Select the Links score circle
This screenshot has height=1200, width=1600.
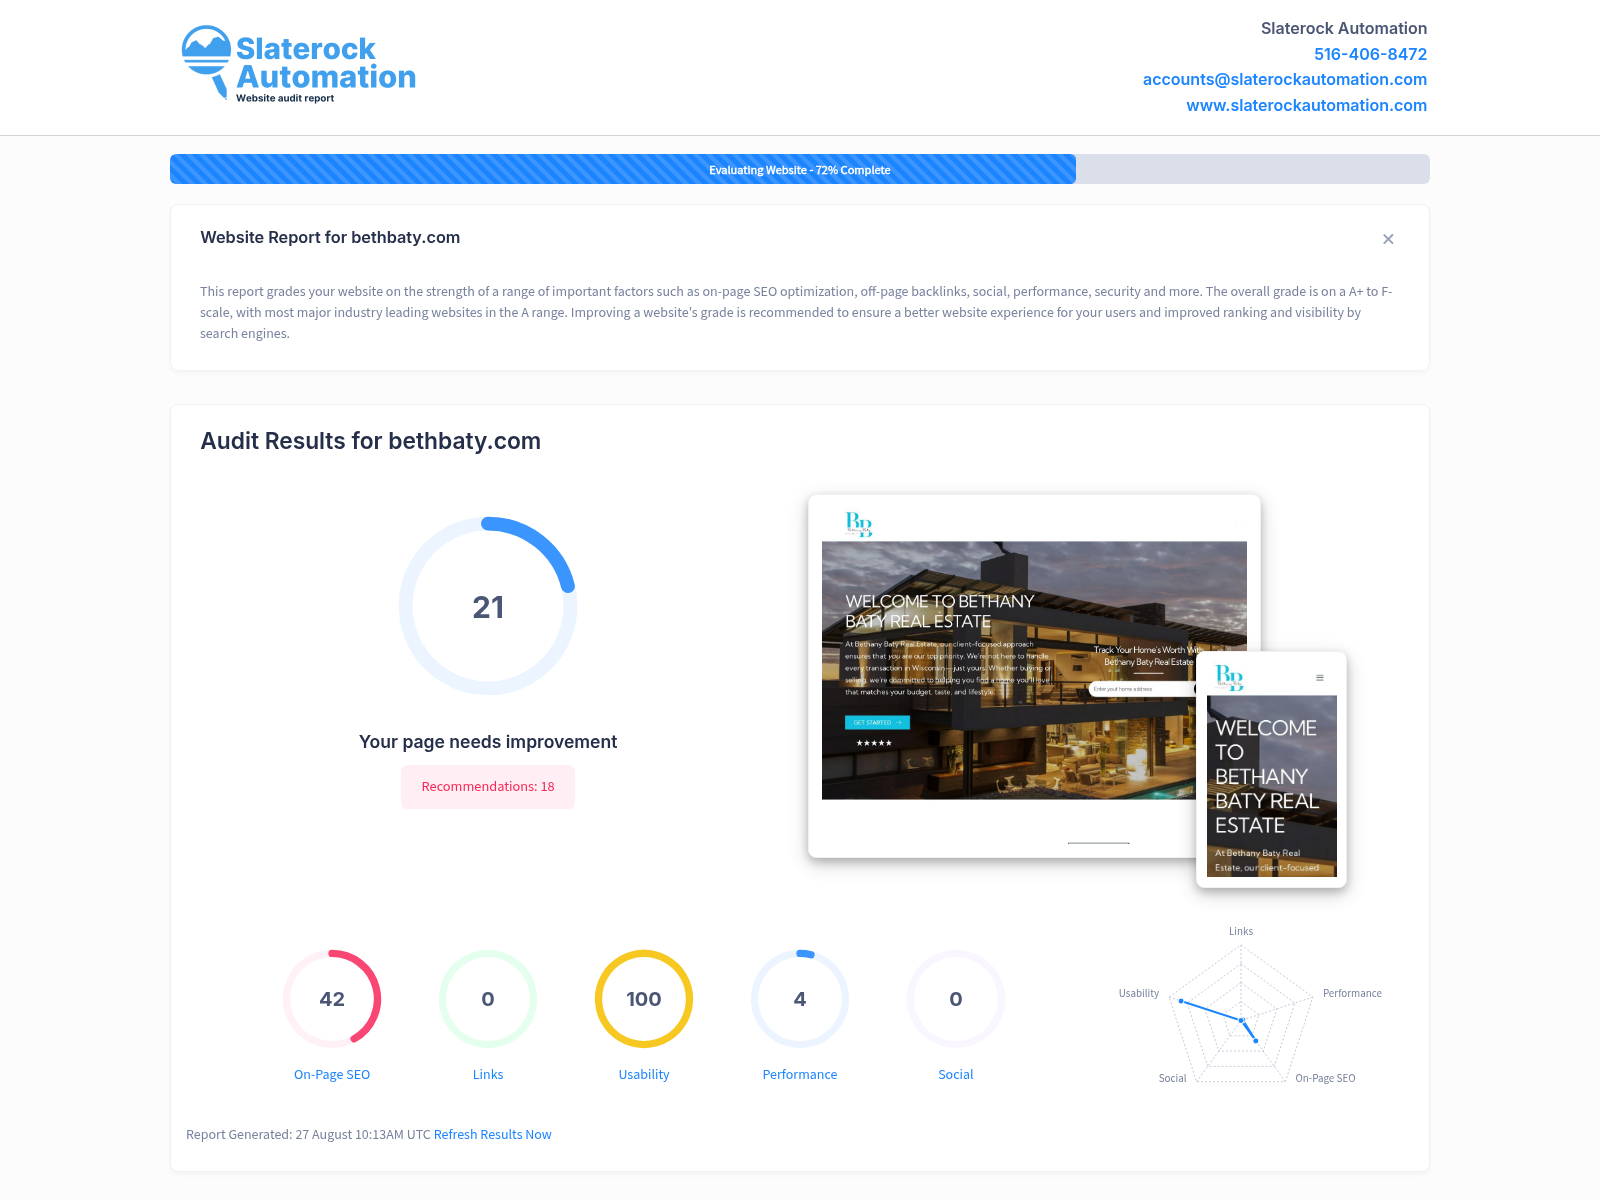click(x=488, y=999)
